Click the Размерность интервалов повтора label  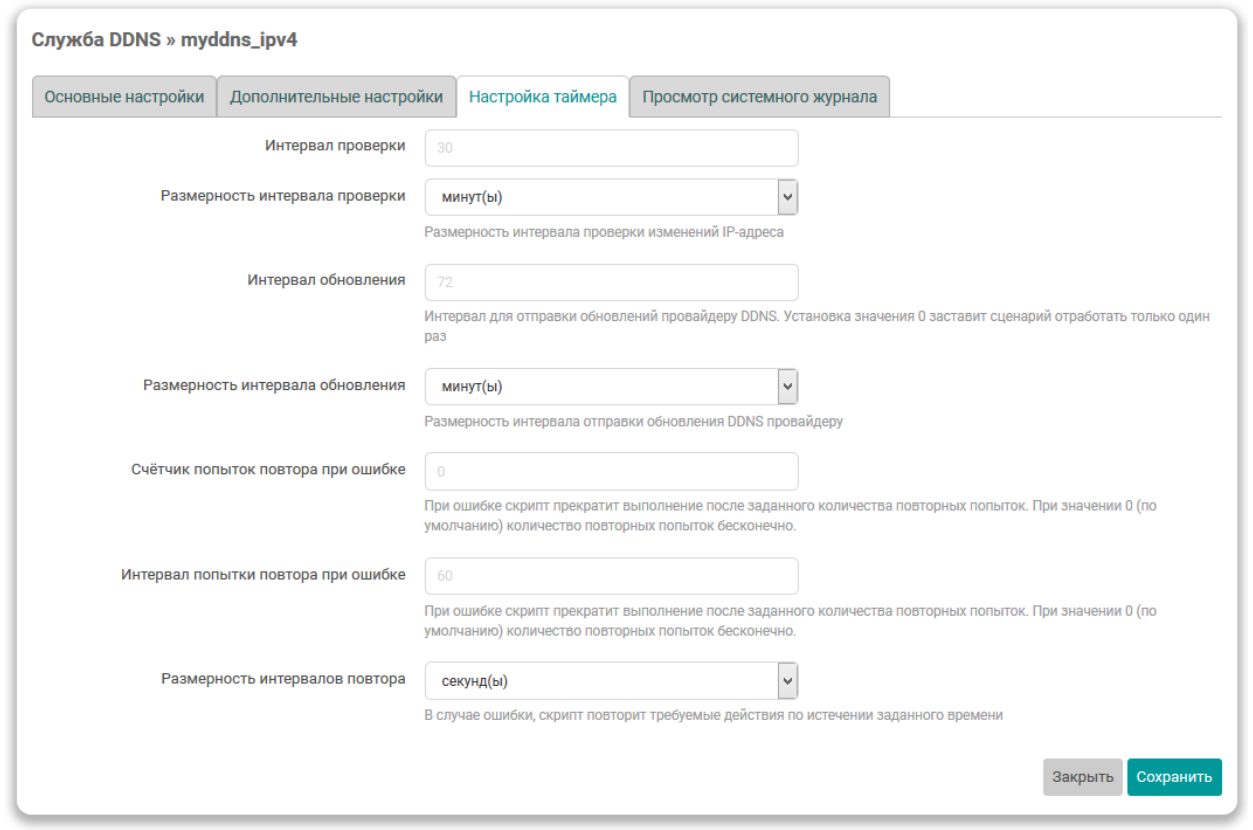[283, 679]
